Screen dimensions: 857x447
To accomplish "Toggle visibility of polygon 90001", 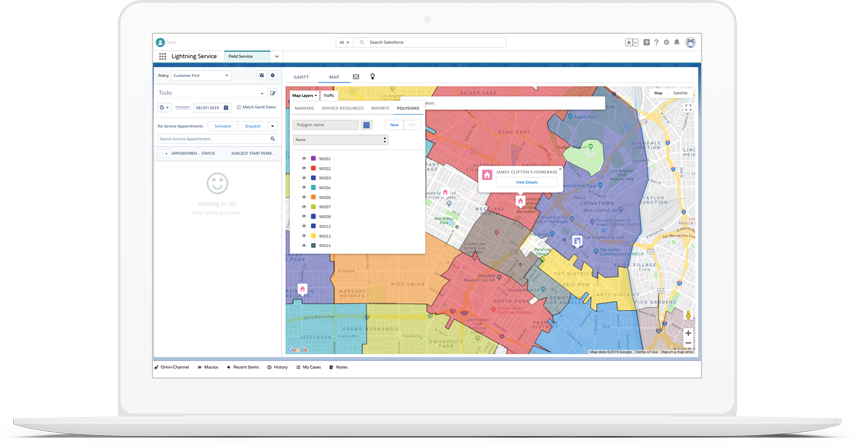I will (304, 158).
